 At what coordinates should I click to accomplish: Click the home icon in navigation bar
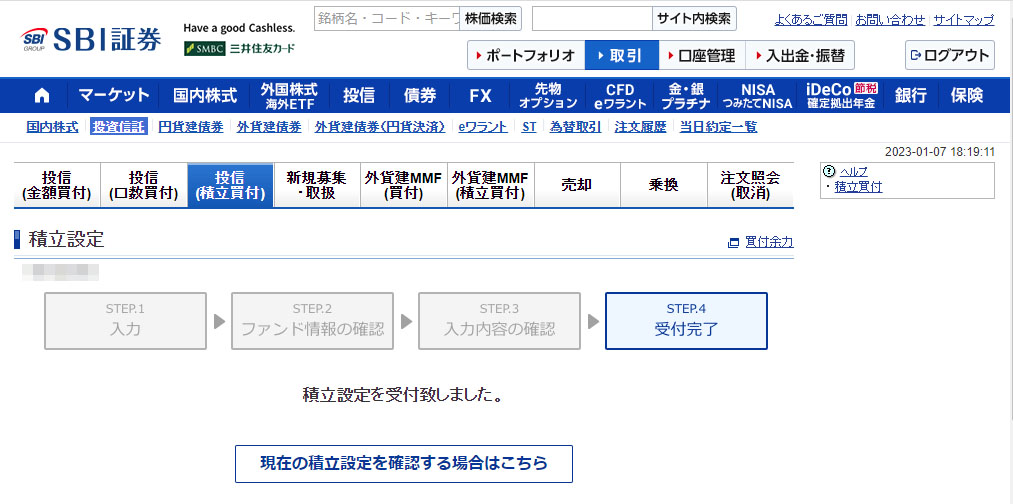click(42, 96)
